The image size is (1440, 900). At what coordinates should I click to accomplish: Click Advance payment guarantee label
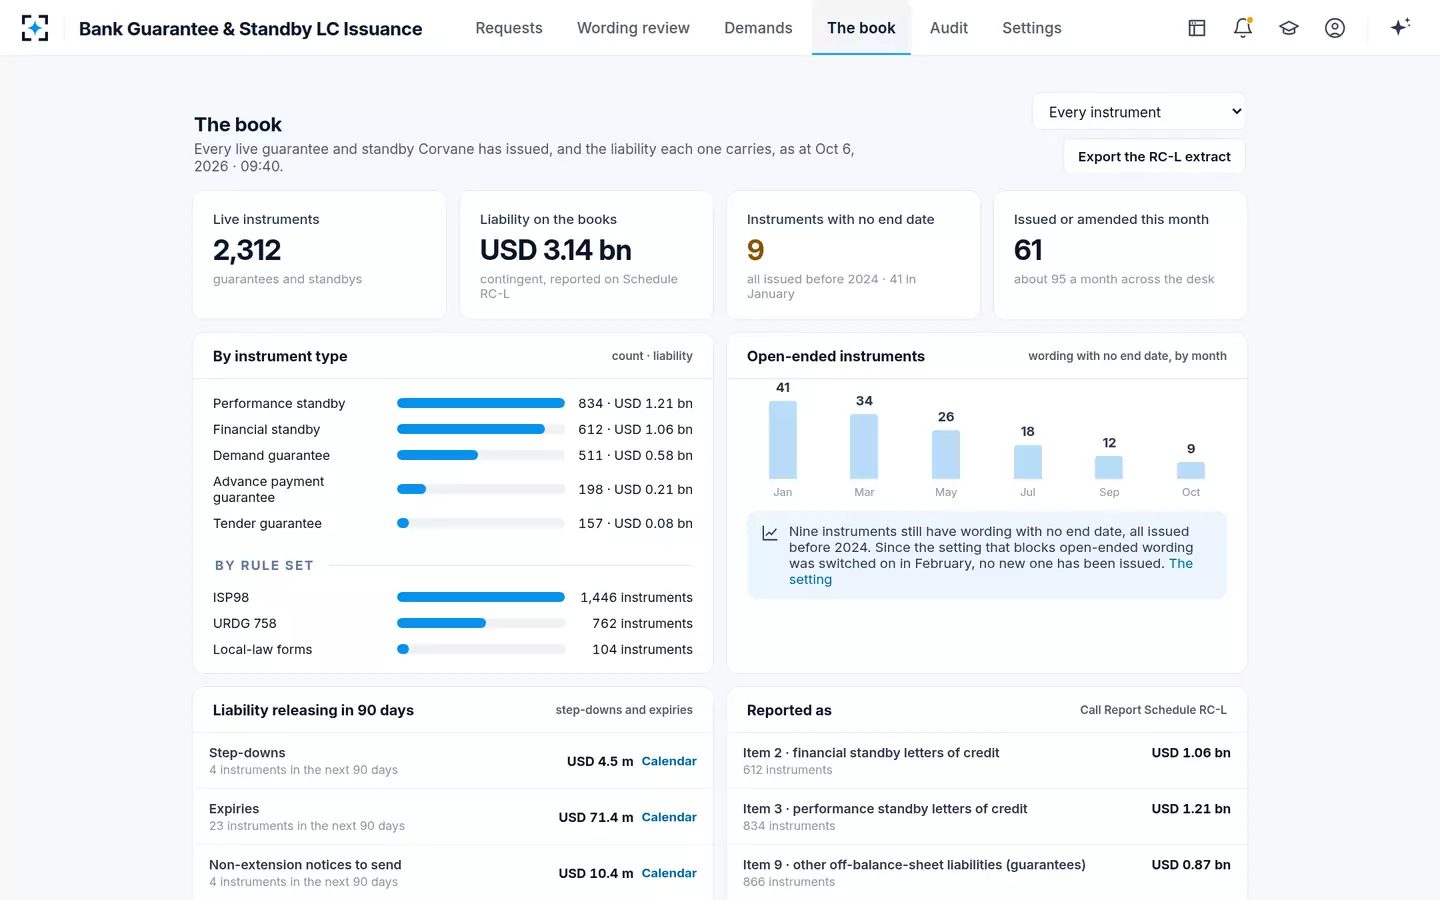tap(268, 489)
